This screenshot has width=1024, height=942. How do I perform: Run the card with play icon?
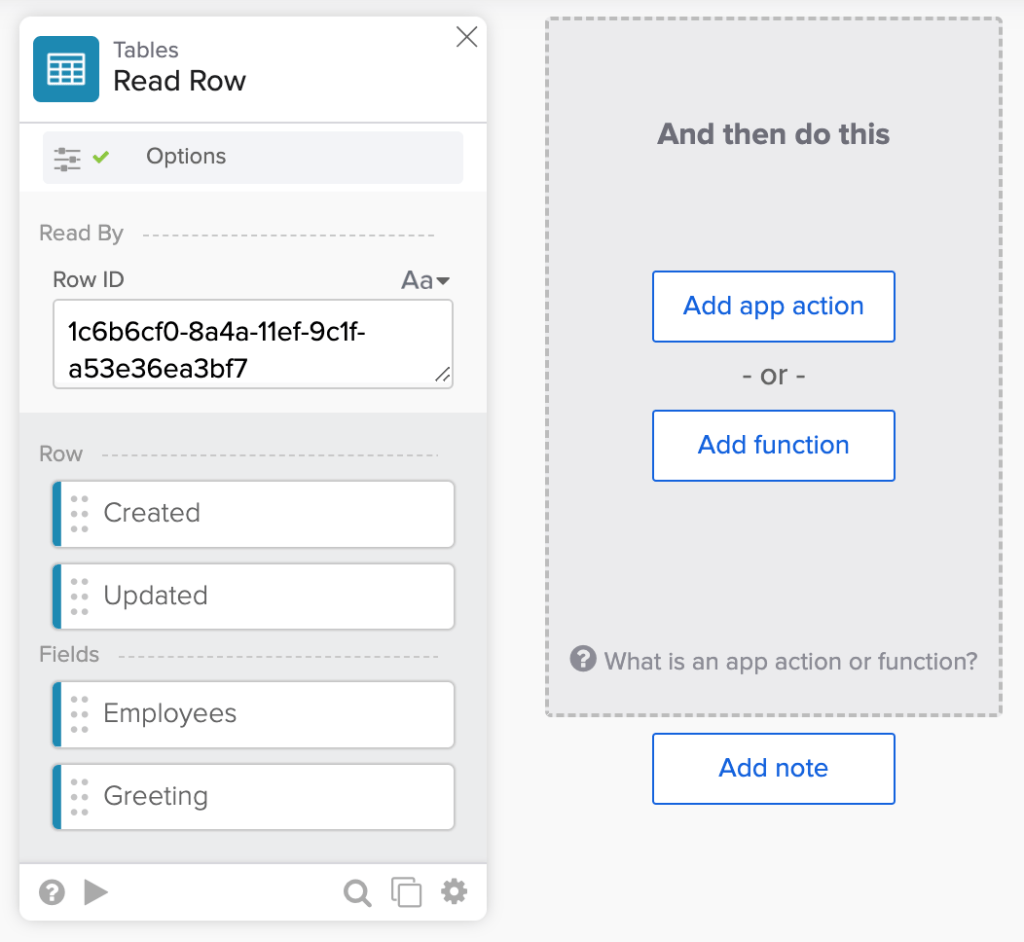coord(96,892)
